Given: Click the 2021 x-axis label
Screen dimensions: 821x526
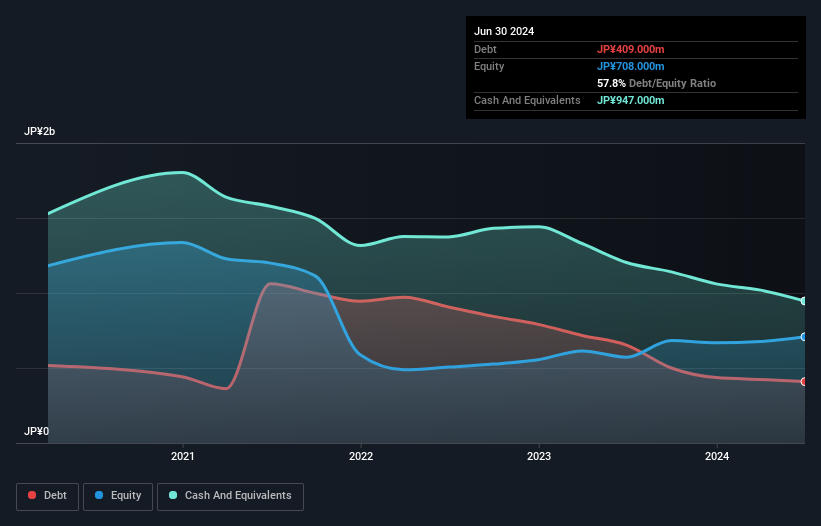Looking at the screenshot, I should click(x=183, y=456).
